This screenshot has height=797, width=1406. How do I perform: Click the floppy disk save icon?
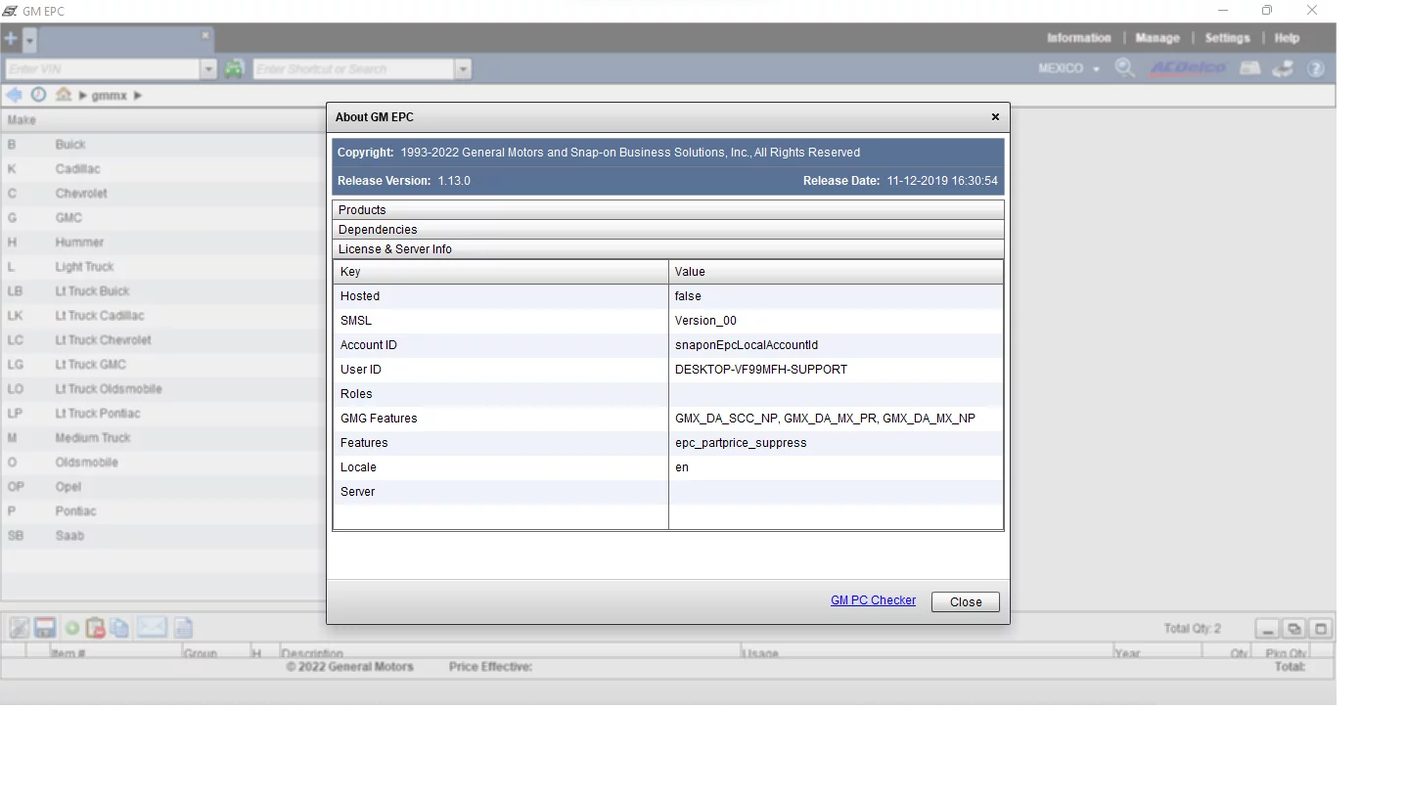click(45, 628)
